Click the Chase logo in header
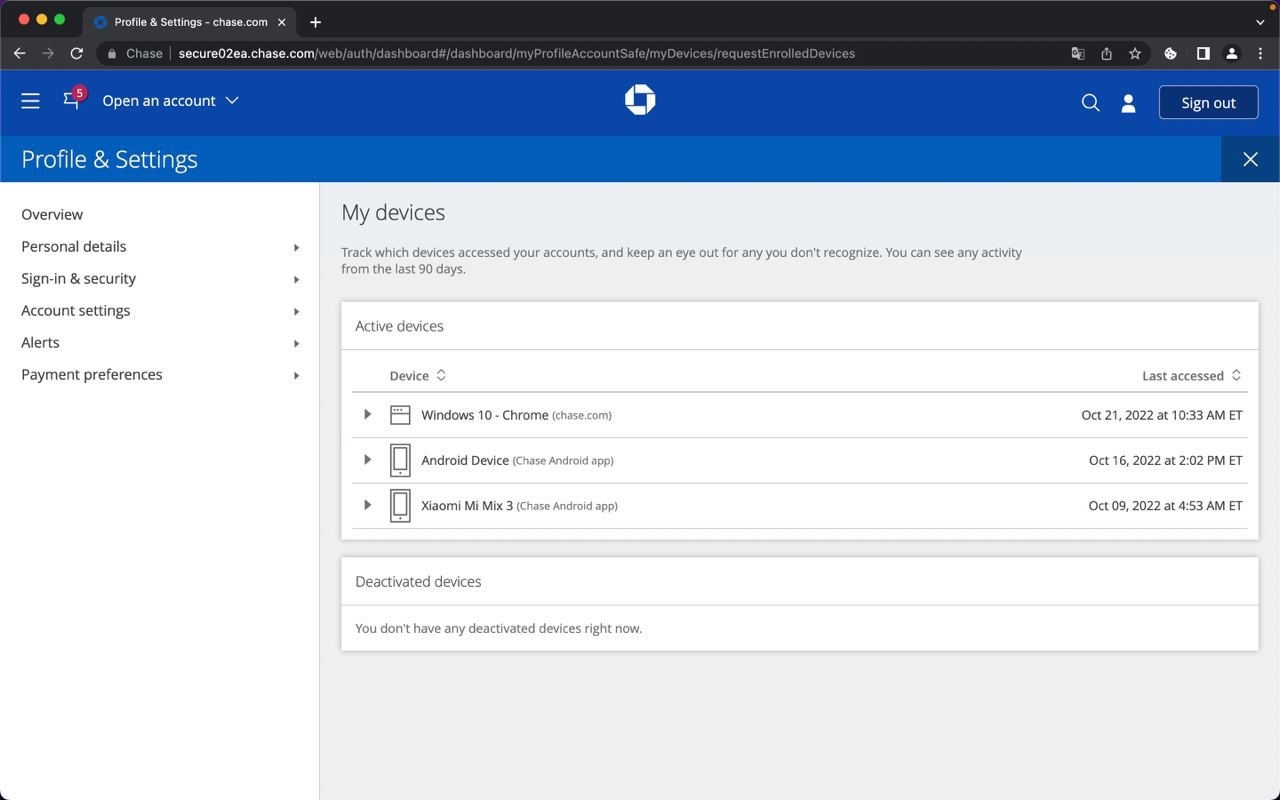1280x800 pixels. pos(640,100)
